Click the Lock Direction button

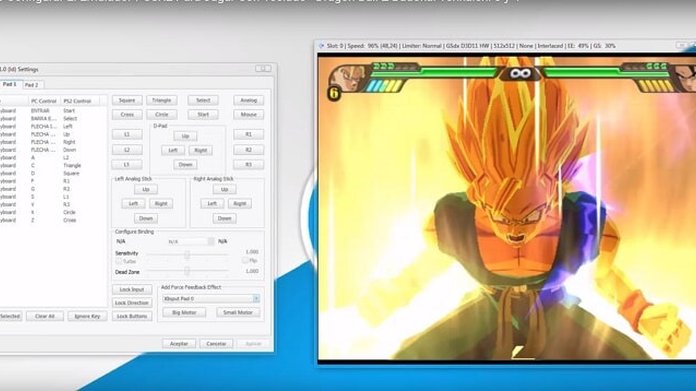tap(132, 303)
